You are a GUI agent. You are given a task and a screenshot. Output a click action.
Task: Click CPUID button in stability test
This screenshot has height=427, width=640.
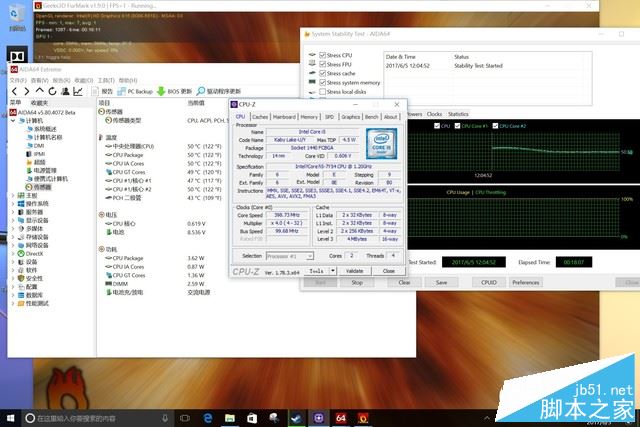coord(489,282)
